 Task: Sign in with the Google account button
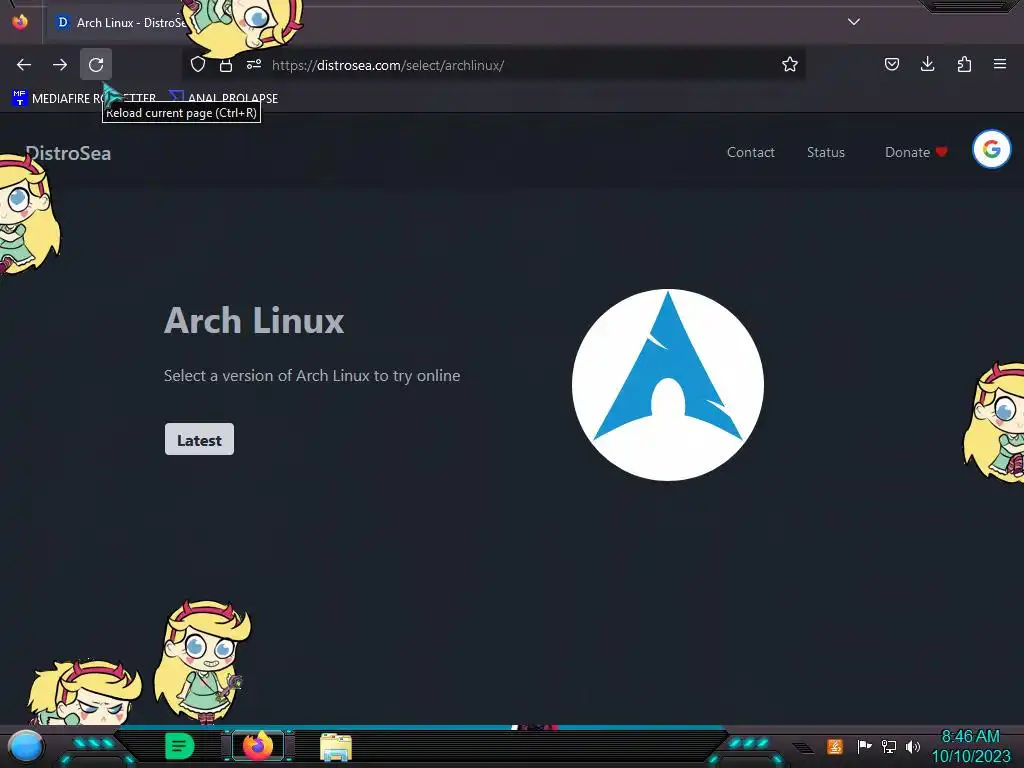[991, 150]
